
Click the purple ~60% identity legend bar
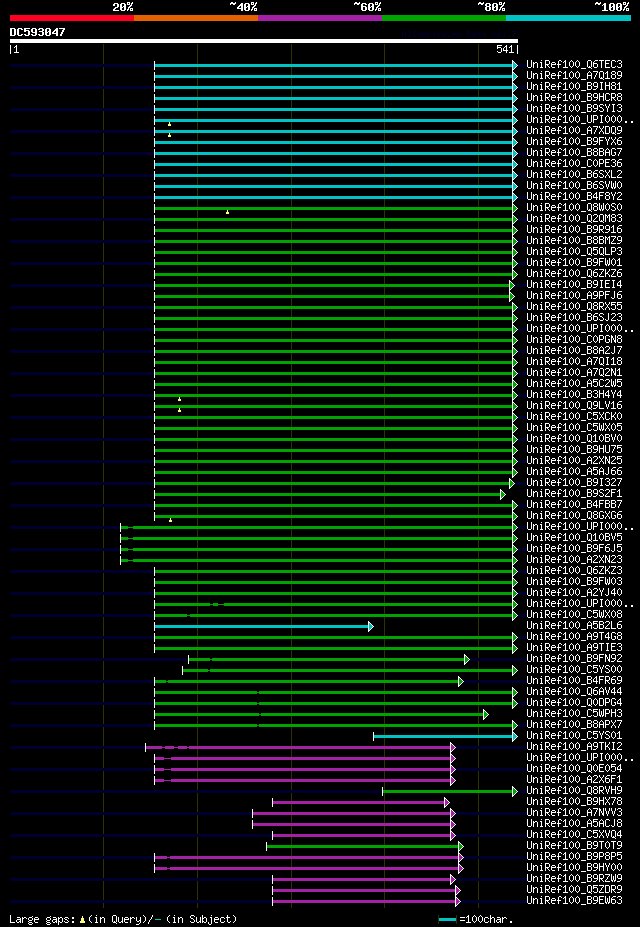(320, 18)
